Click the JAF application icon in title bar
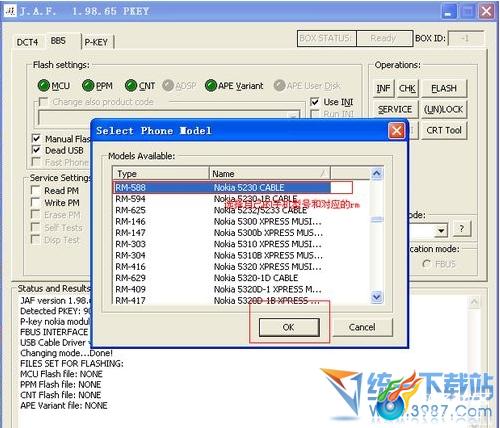Image resolution: width=500 pixels, height=428 pixels. pos(10,11)
